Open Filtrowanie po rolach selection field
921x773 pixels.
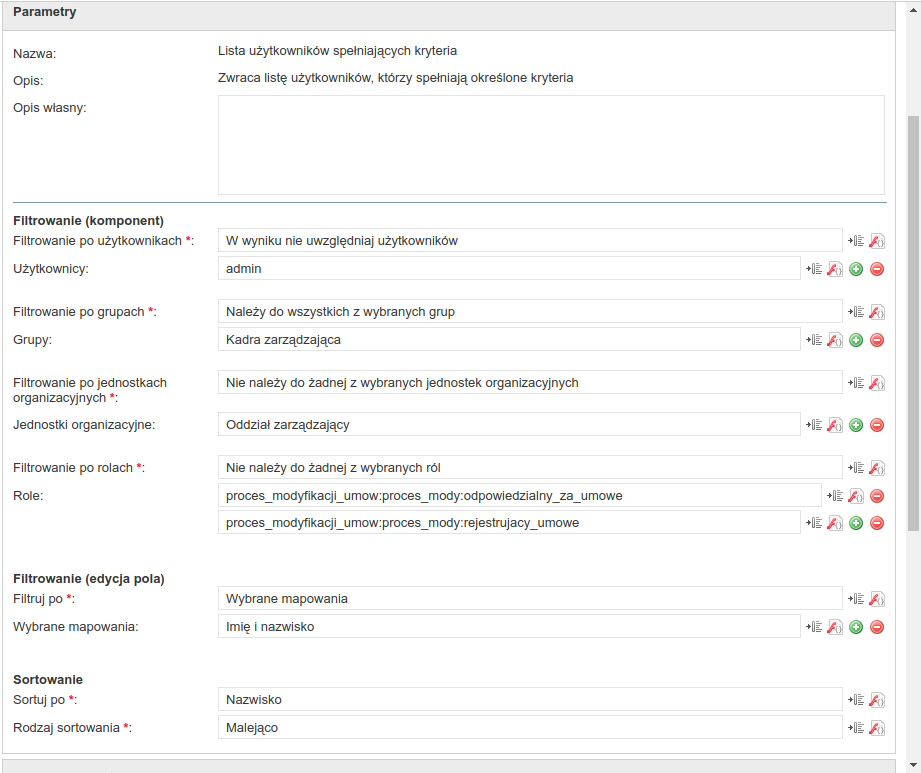[530, 468]
